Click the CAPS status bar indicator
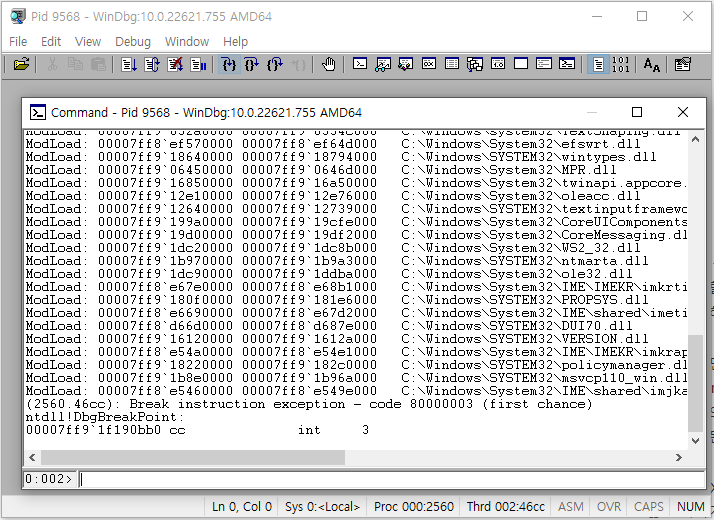This screenshot has width=714, height=520. pos(648,507)
